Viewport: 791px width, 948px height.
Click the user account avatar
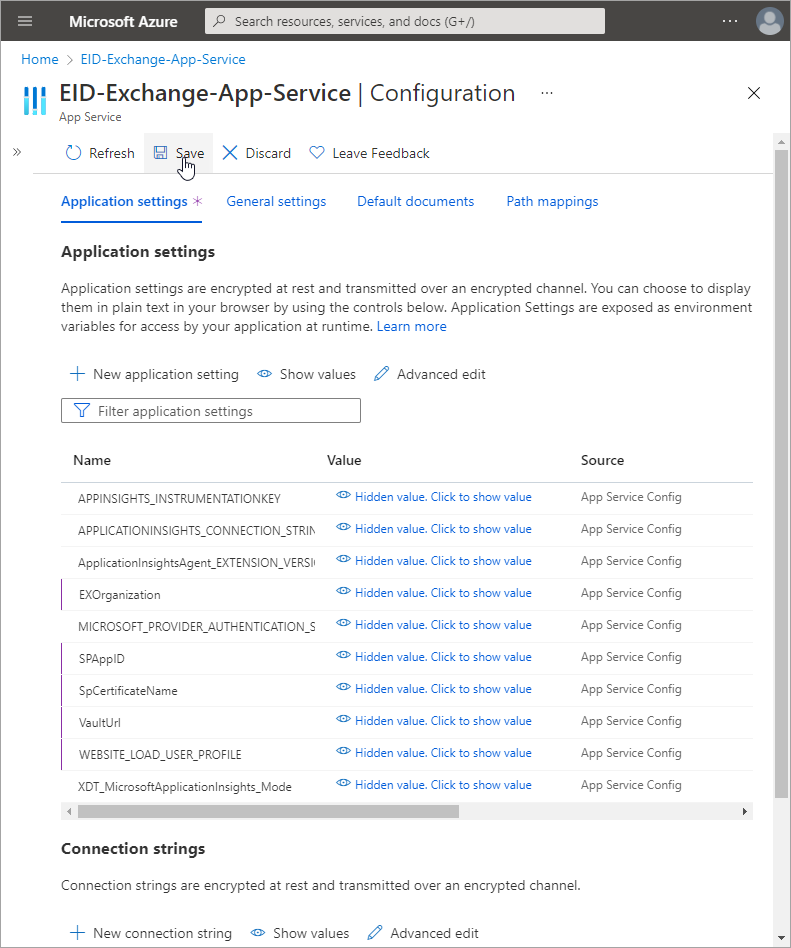769,21
